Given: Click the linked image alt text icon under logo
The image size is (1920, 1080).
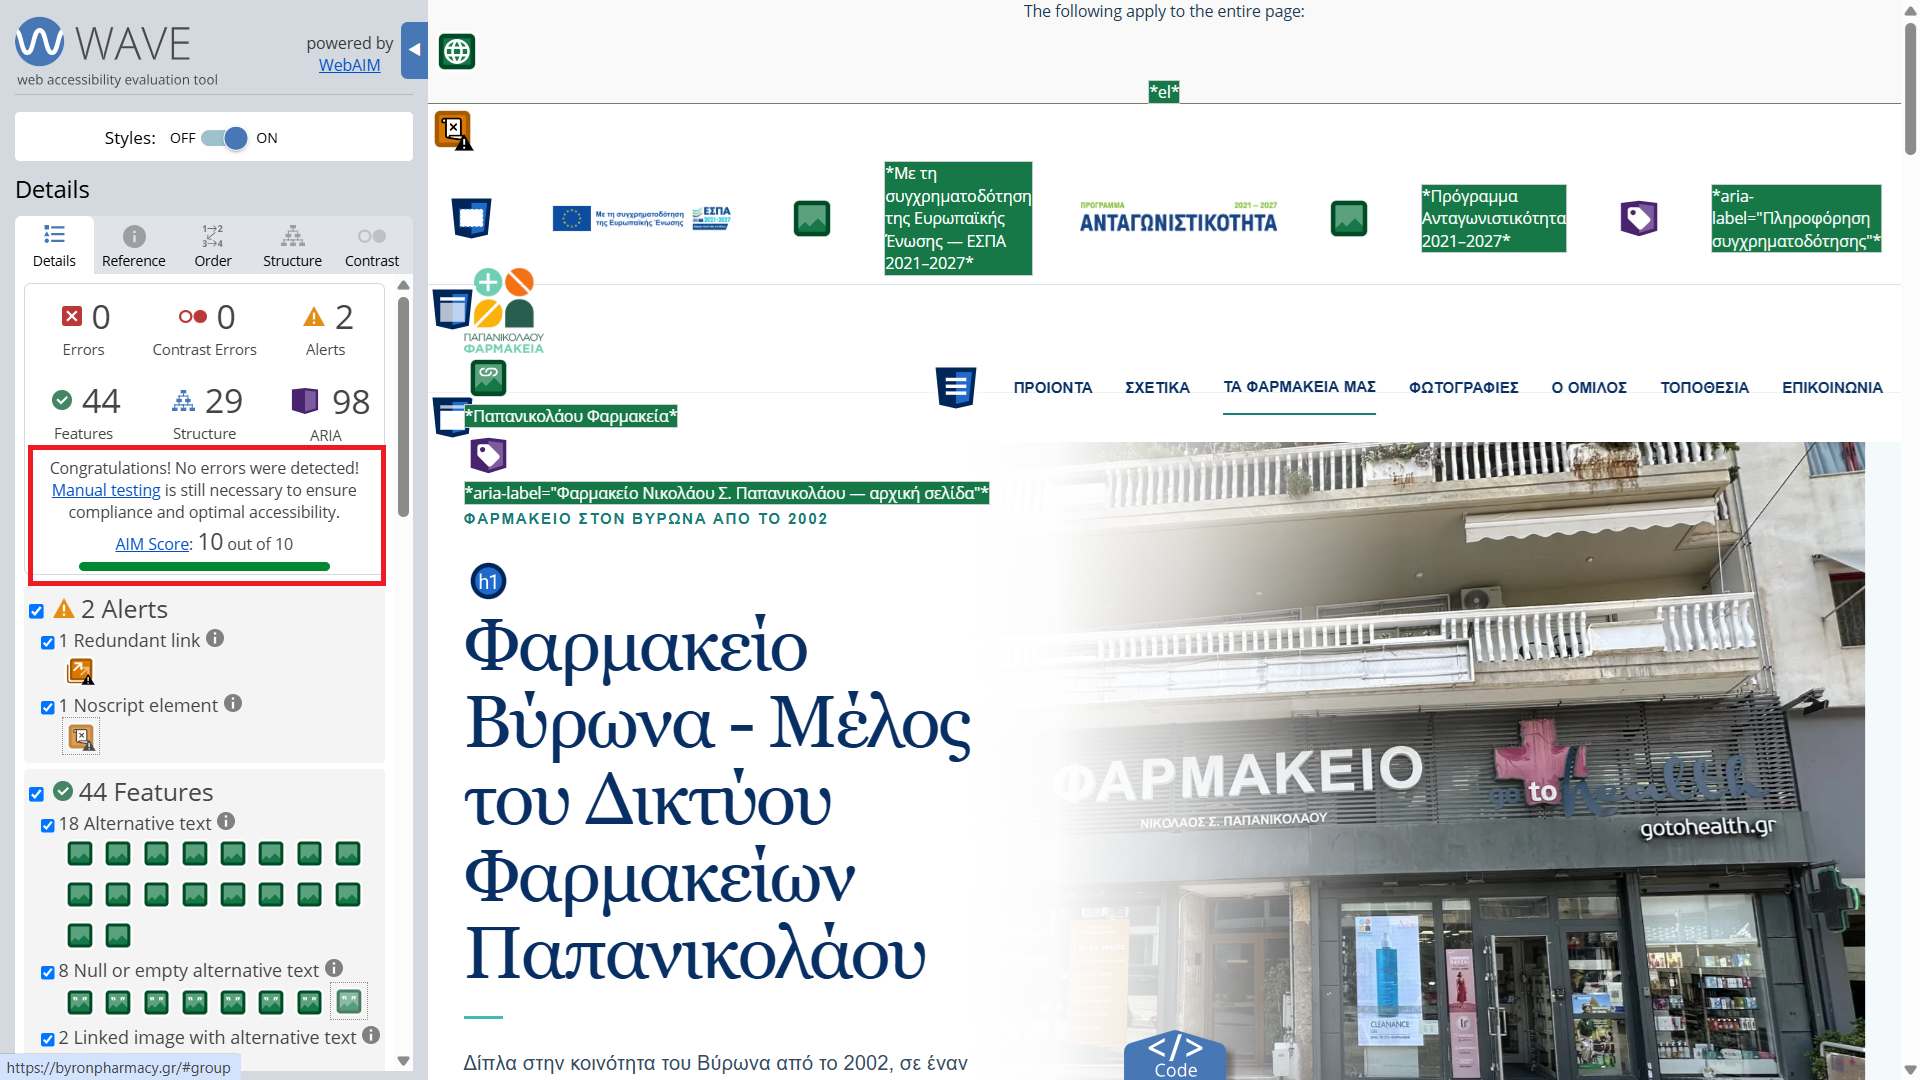Looking at the screenshot, I should pyautogui.click(x=488, y=377).
